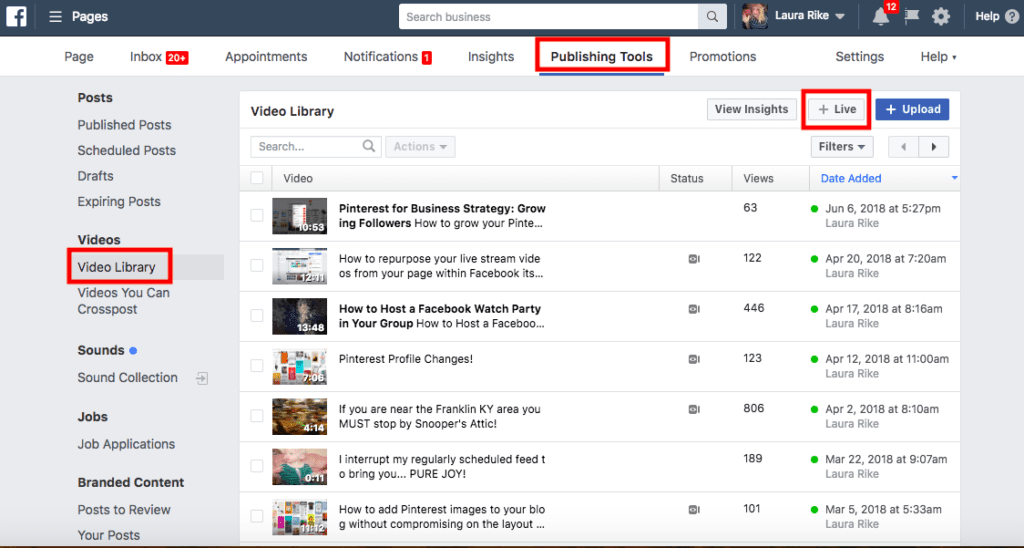The width and height of the screenshot is (1024, 548).
Task: Open the Page tab
Action: (x=79, y=57)
